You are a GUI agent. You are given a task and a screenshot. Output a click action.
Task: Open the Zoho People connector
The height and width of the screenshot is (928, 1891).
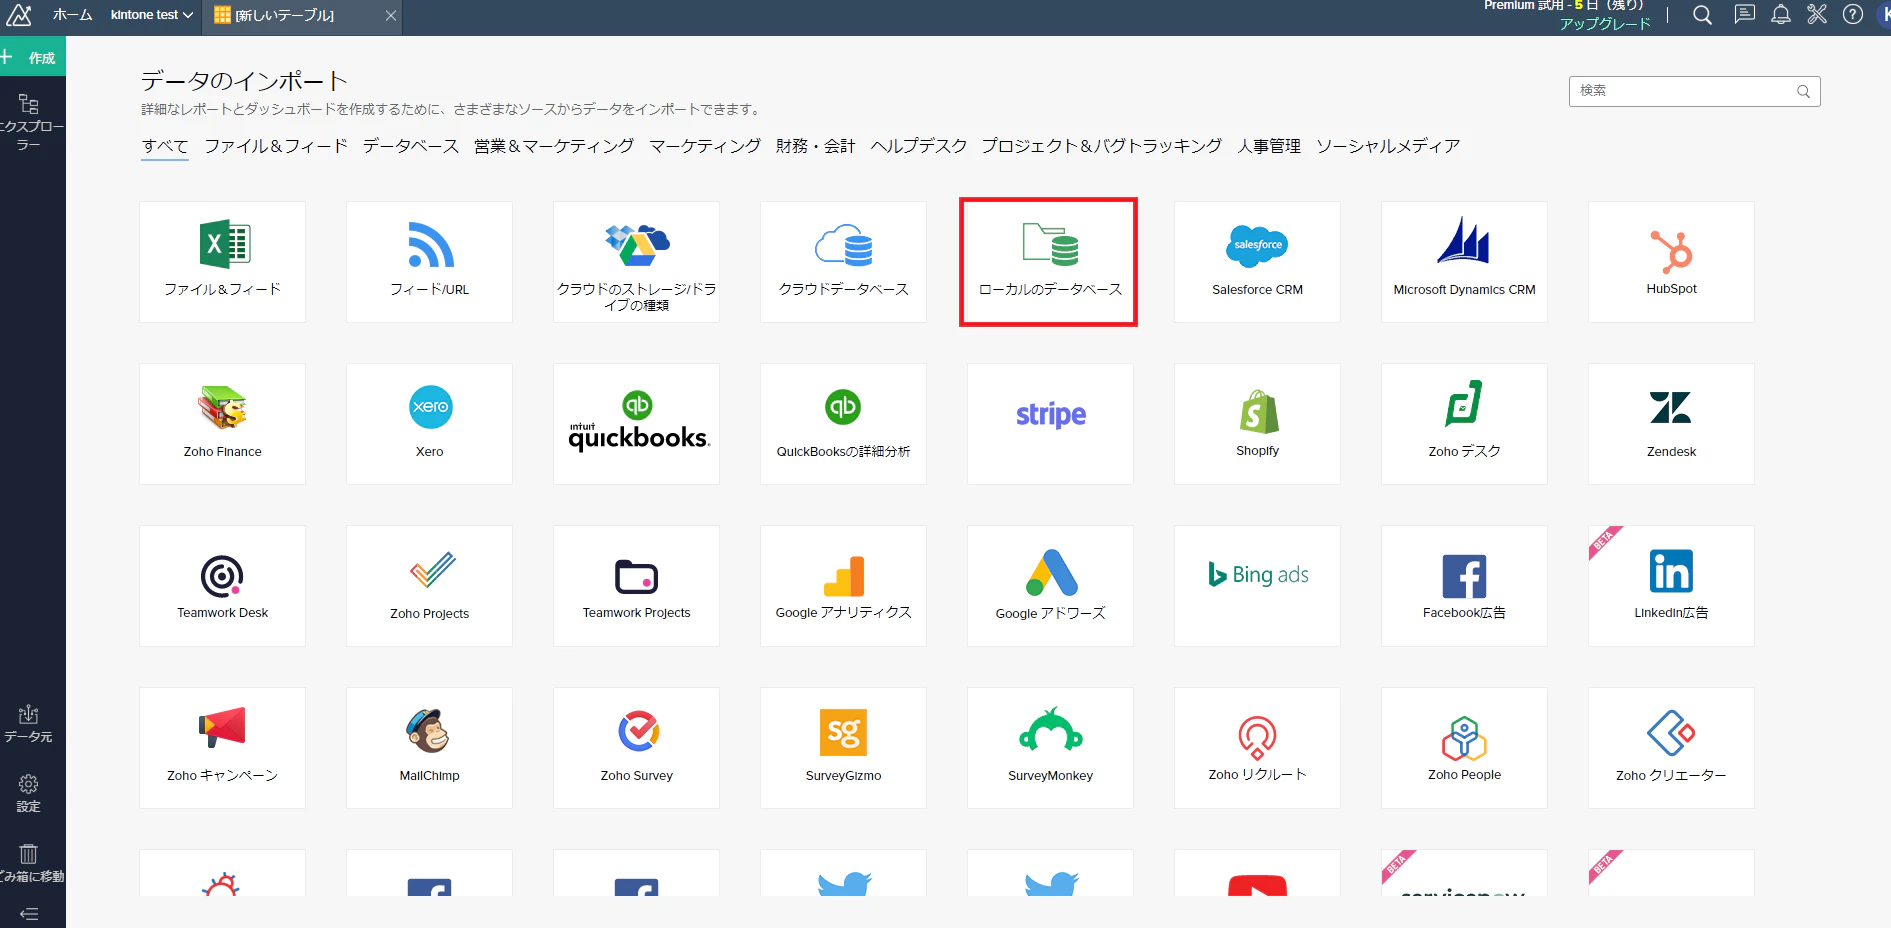click(1464, 748)
